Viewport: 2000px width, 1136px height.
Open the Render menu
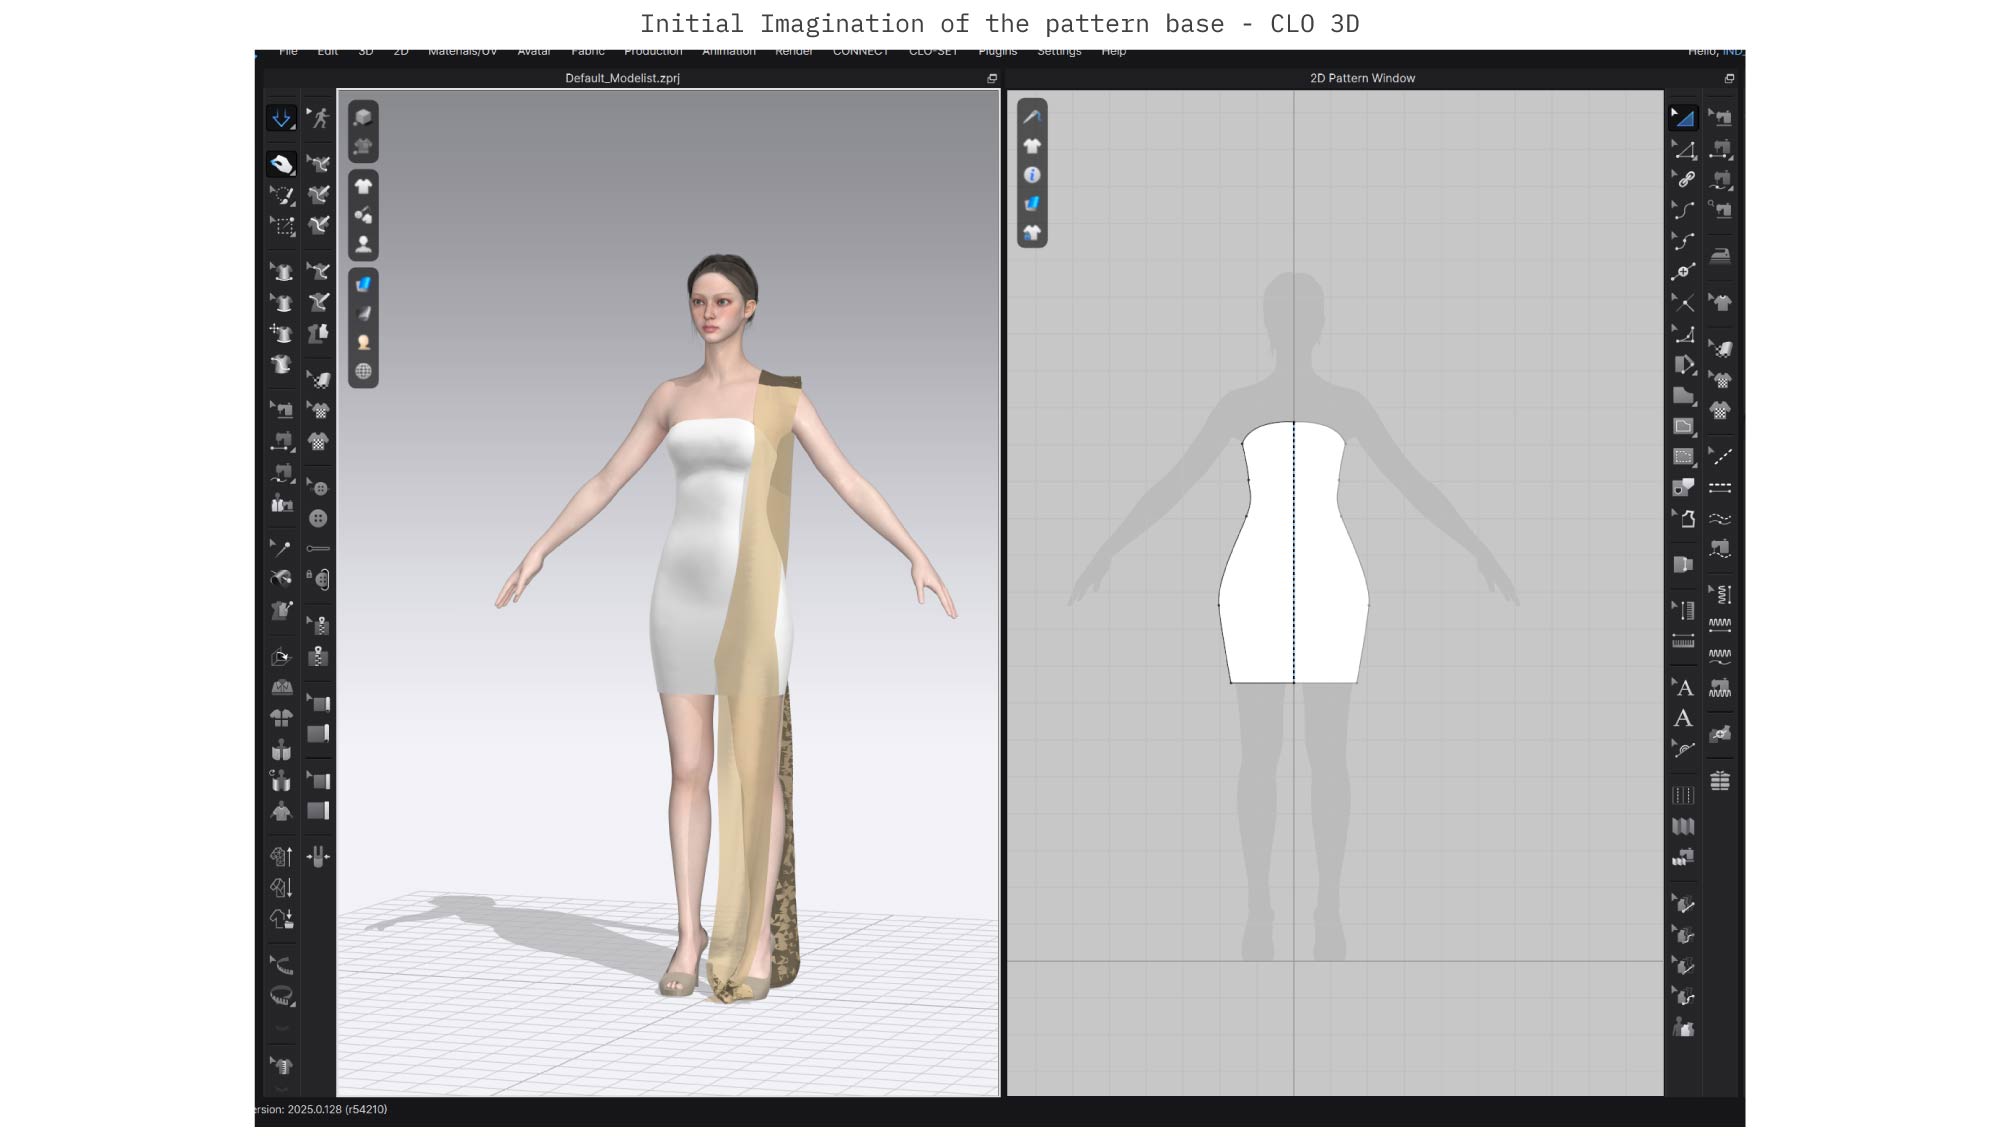click(794, 51)
